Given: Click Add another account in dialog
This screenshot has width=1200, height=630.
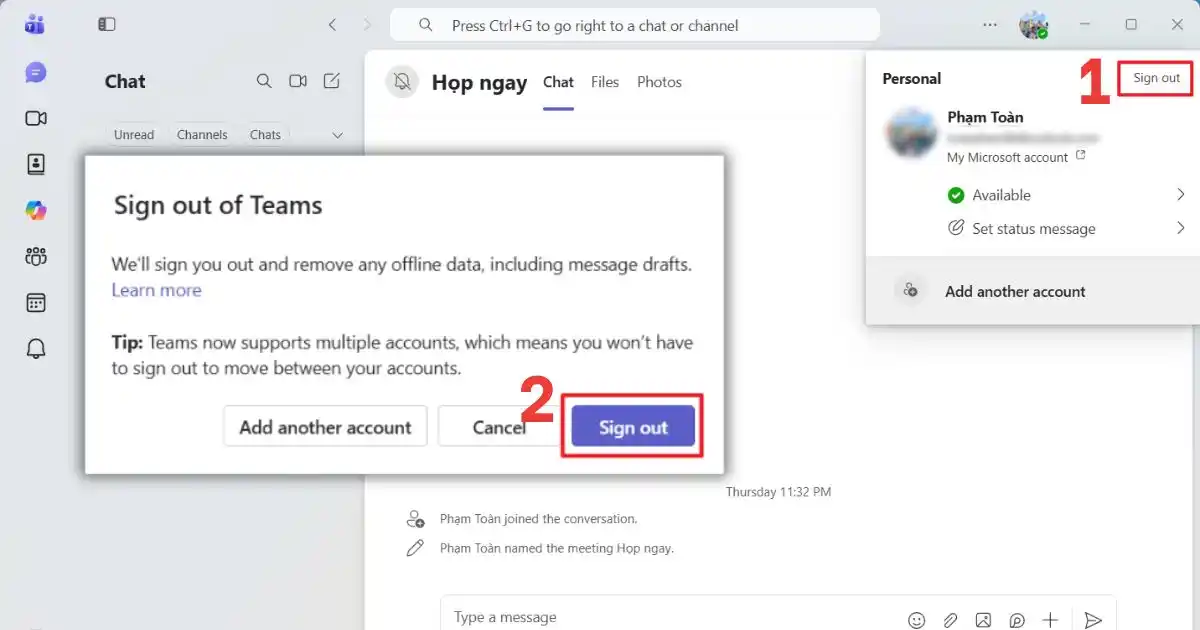Looking at the screenshot, I should click(325, 427).
